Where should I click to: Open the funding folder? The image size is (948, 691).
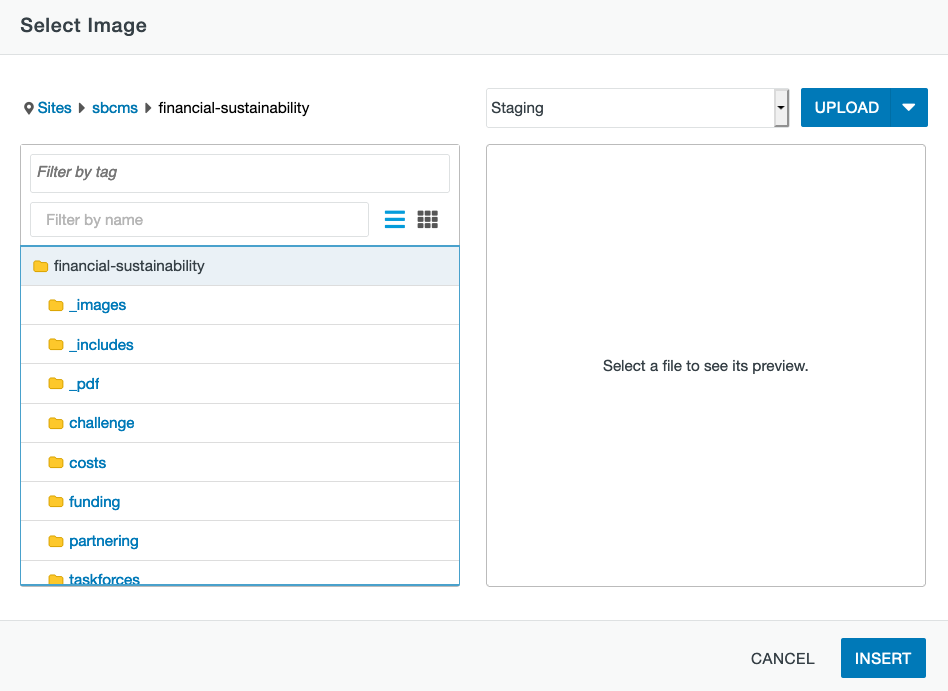tap(94, 501)
